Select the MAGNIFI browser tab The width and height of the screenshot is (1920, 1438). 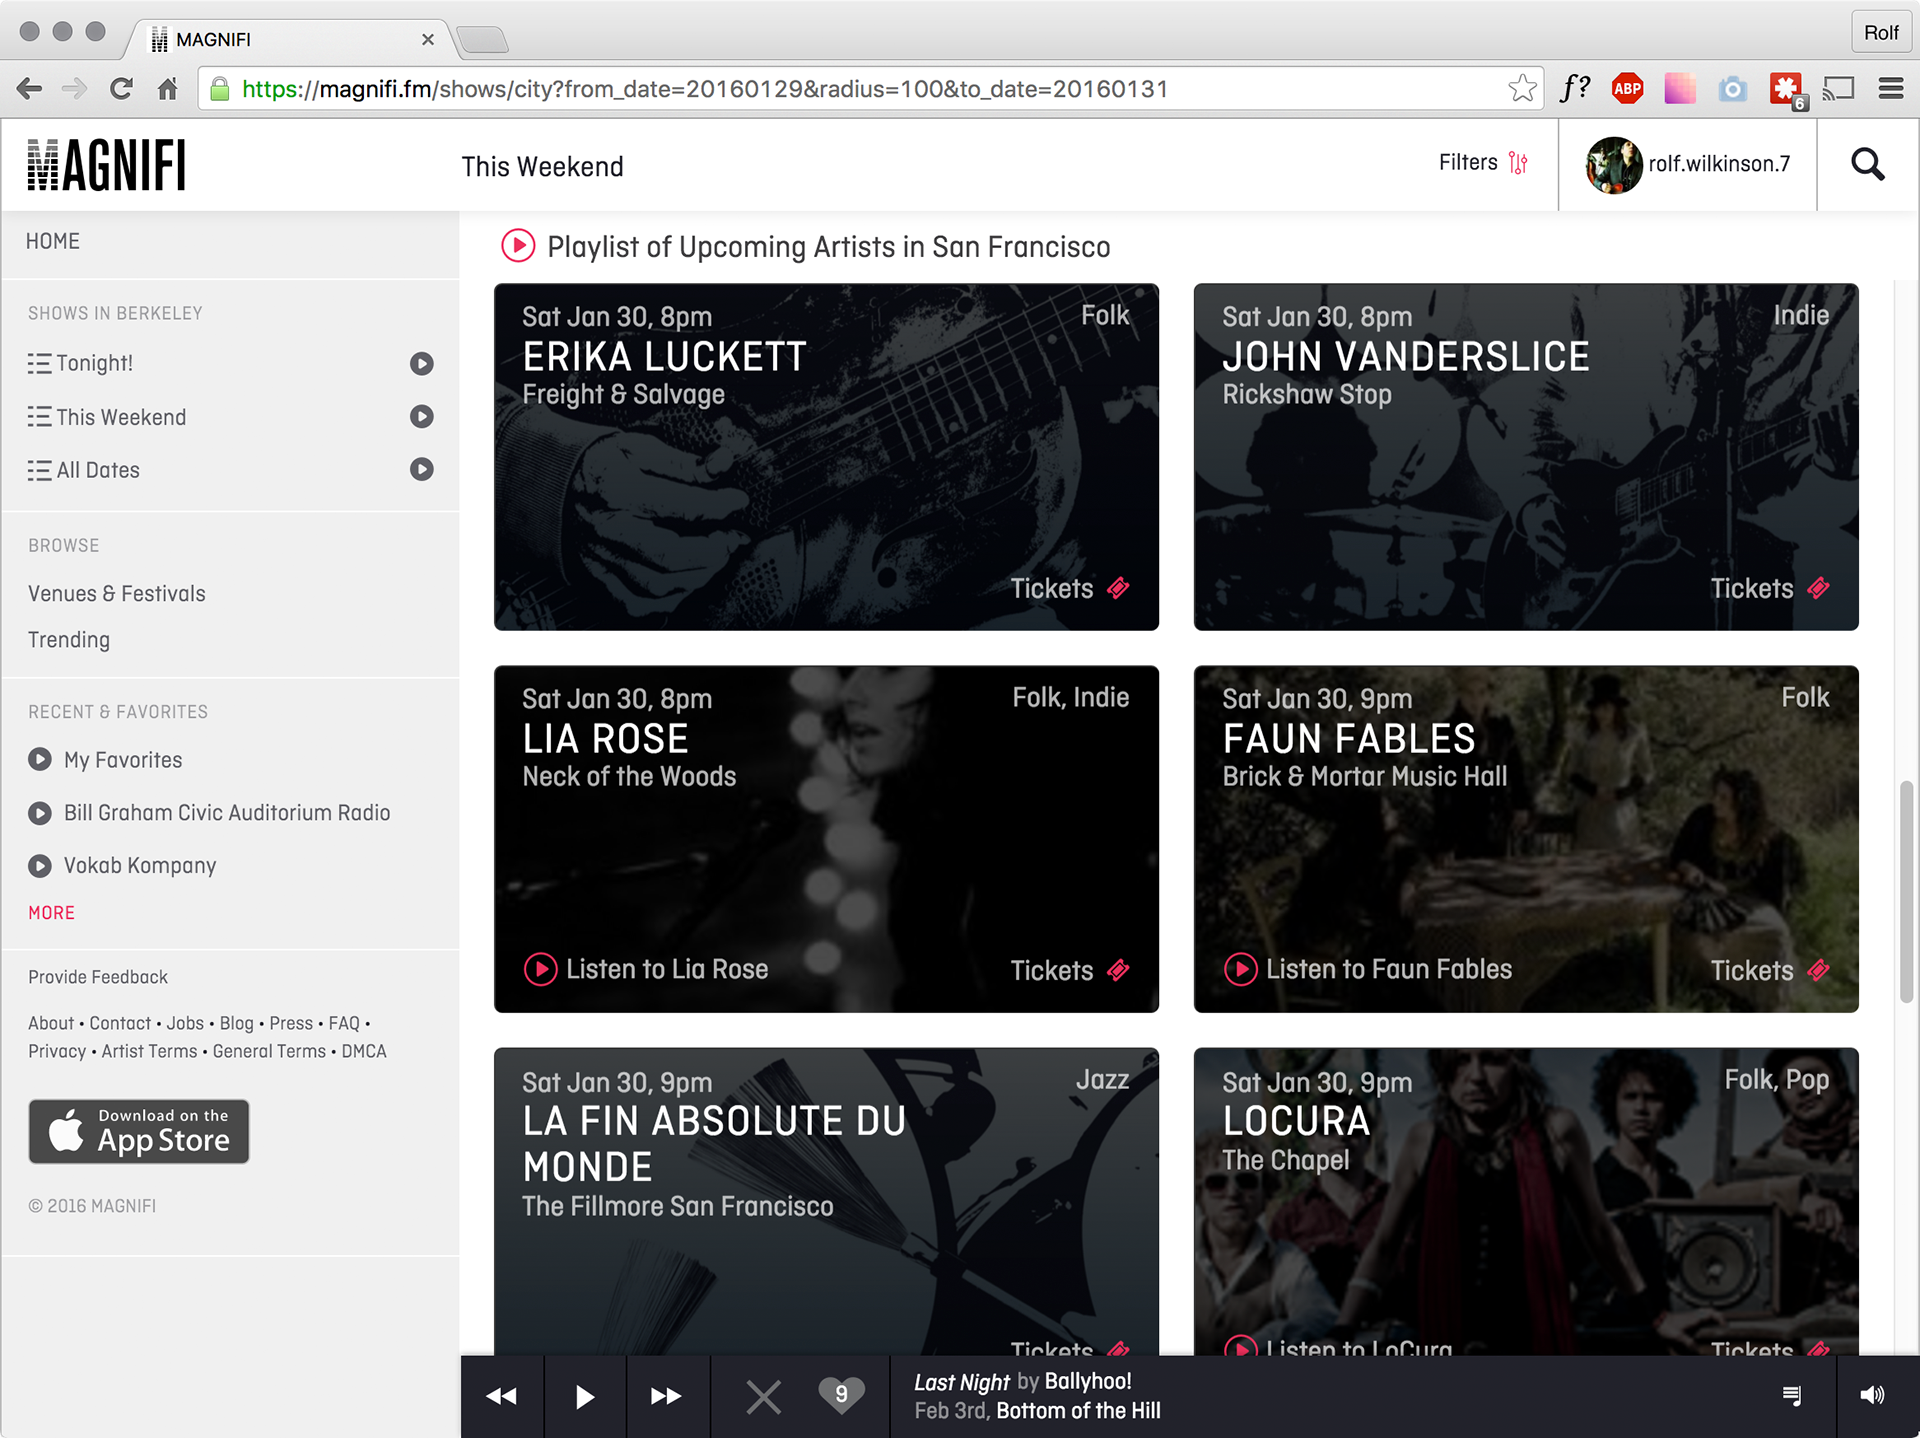[x=290, y=39]
